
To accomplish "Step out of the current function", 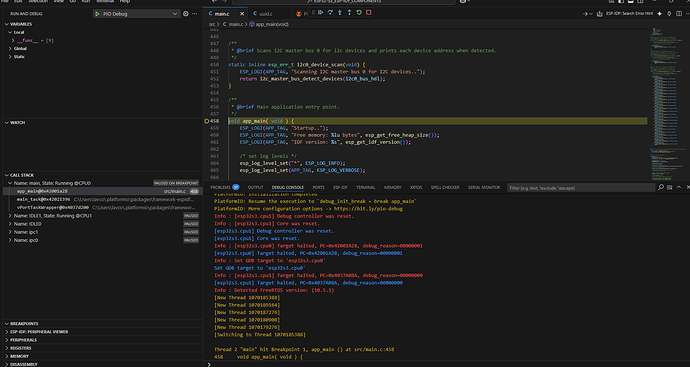I will point(349,13).
